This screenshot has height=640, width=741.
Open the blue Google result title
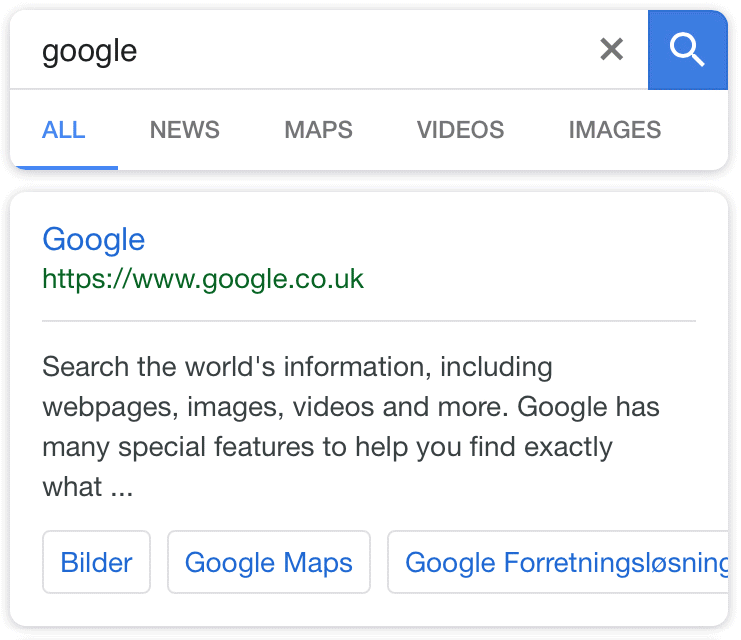click(94, 240)
